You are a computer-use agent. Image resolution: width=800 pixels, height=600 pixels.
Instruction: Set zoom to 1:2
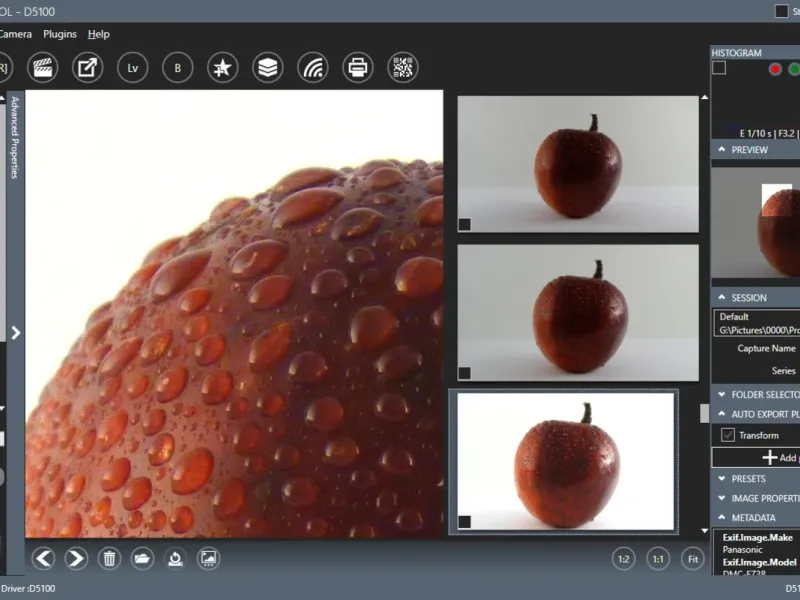click(x=623, y=559)
